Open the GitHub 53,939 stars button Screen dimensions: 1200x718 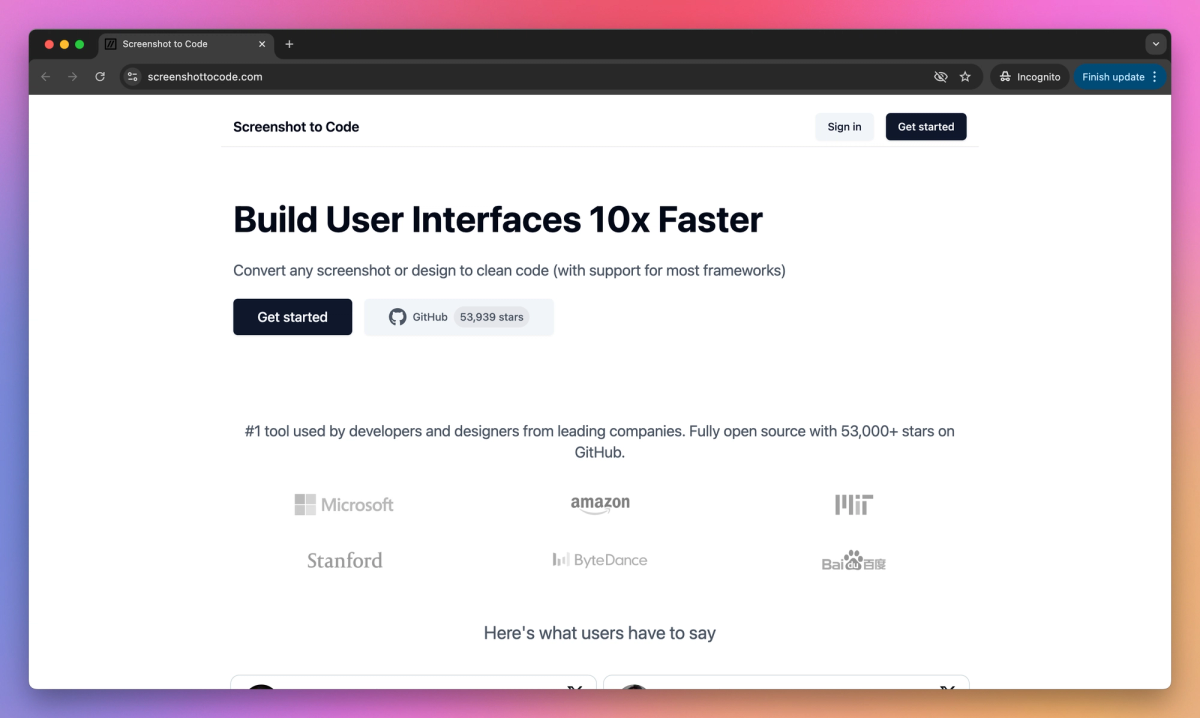pos(459,317)
